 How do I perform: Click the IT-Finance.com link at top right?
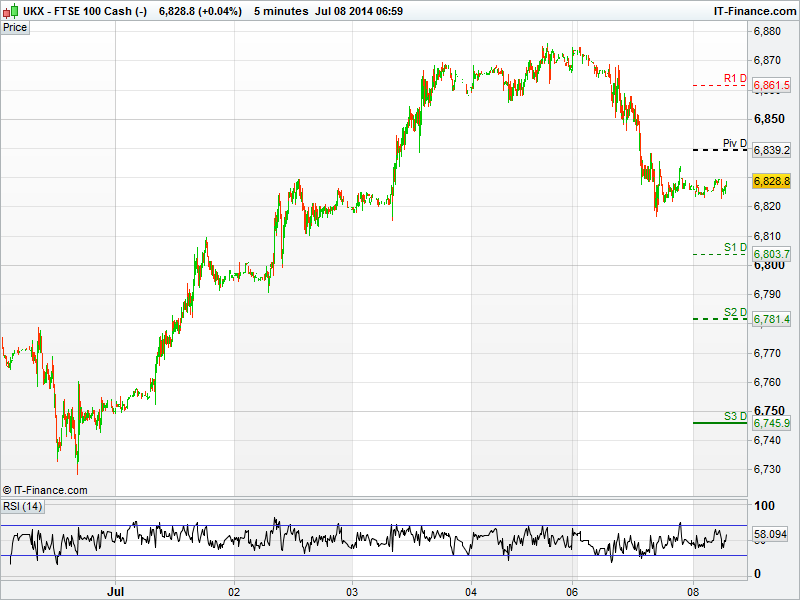(x=753, y=11)
